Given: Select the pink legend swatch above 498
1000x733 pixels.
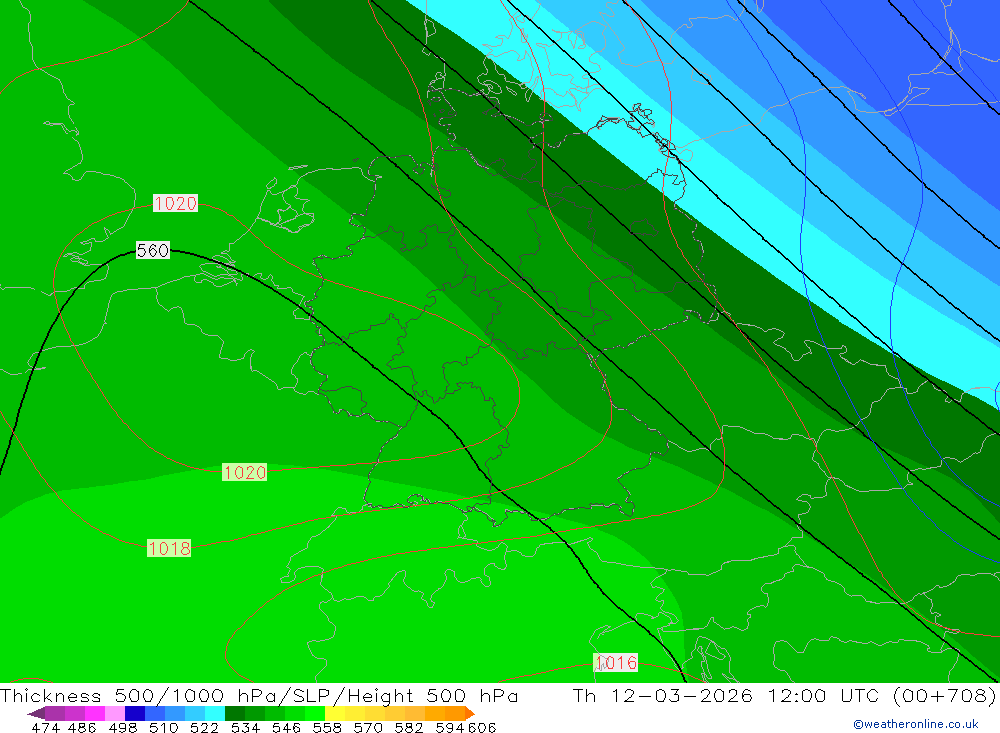Looking at the screenshot, I should (115, 713).
